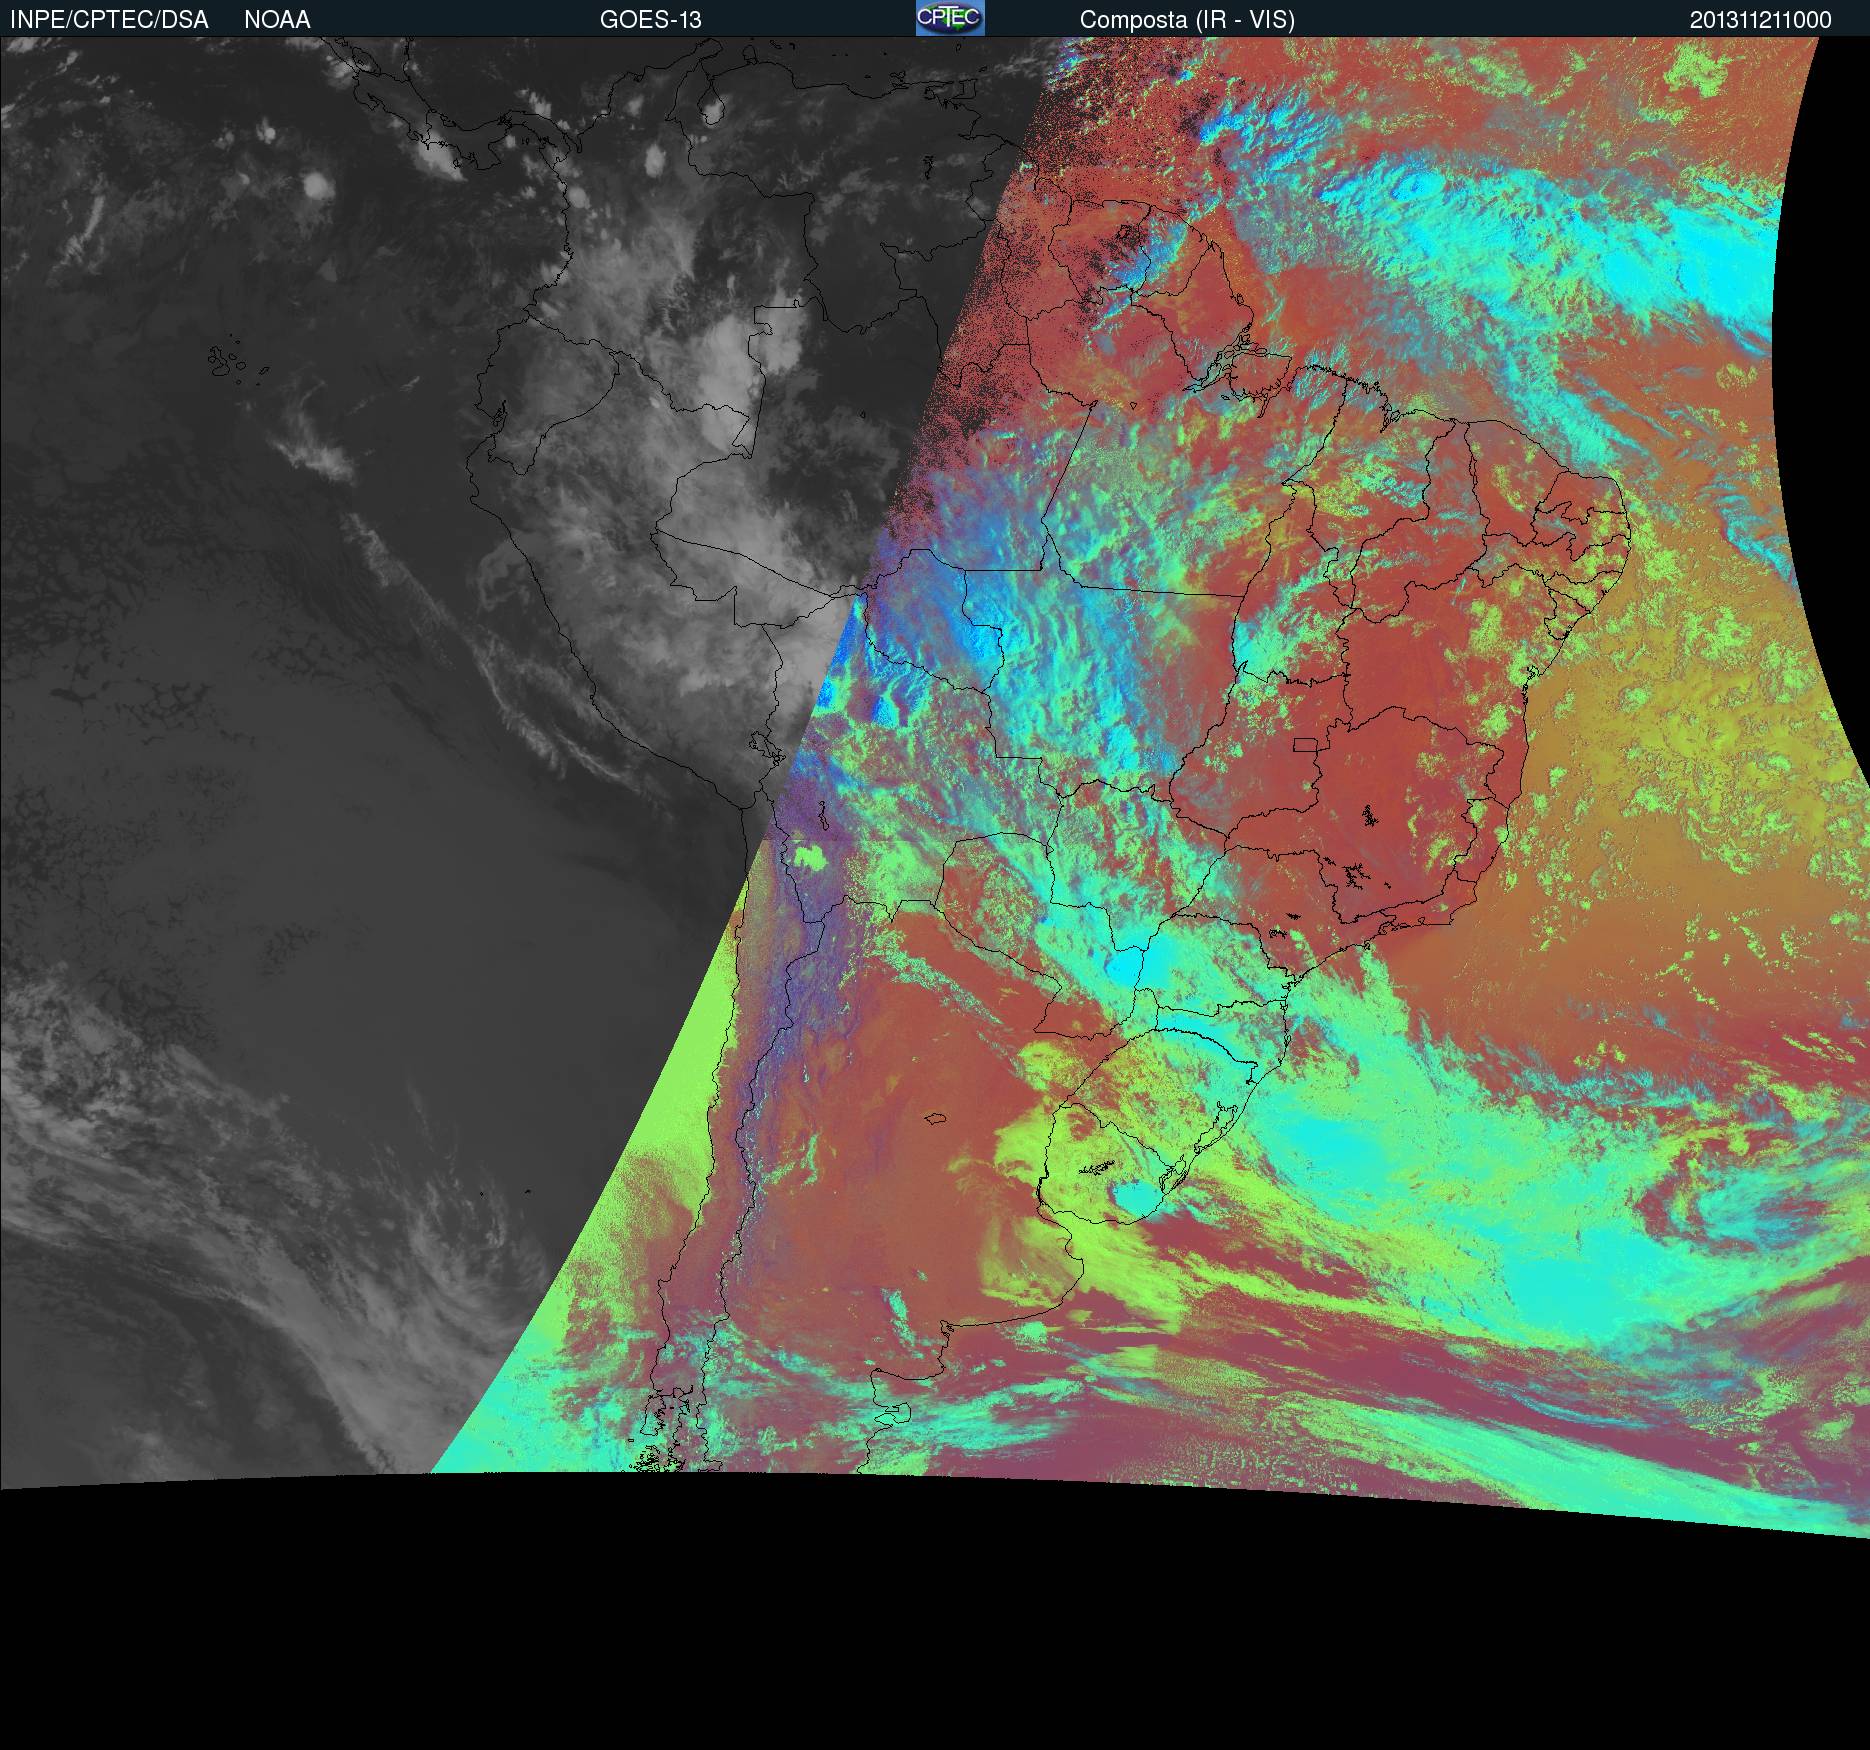Select the small rectangular Federal District outline
Screen dimensions: 1870x1750
[x=1305, y=745]
